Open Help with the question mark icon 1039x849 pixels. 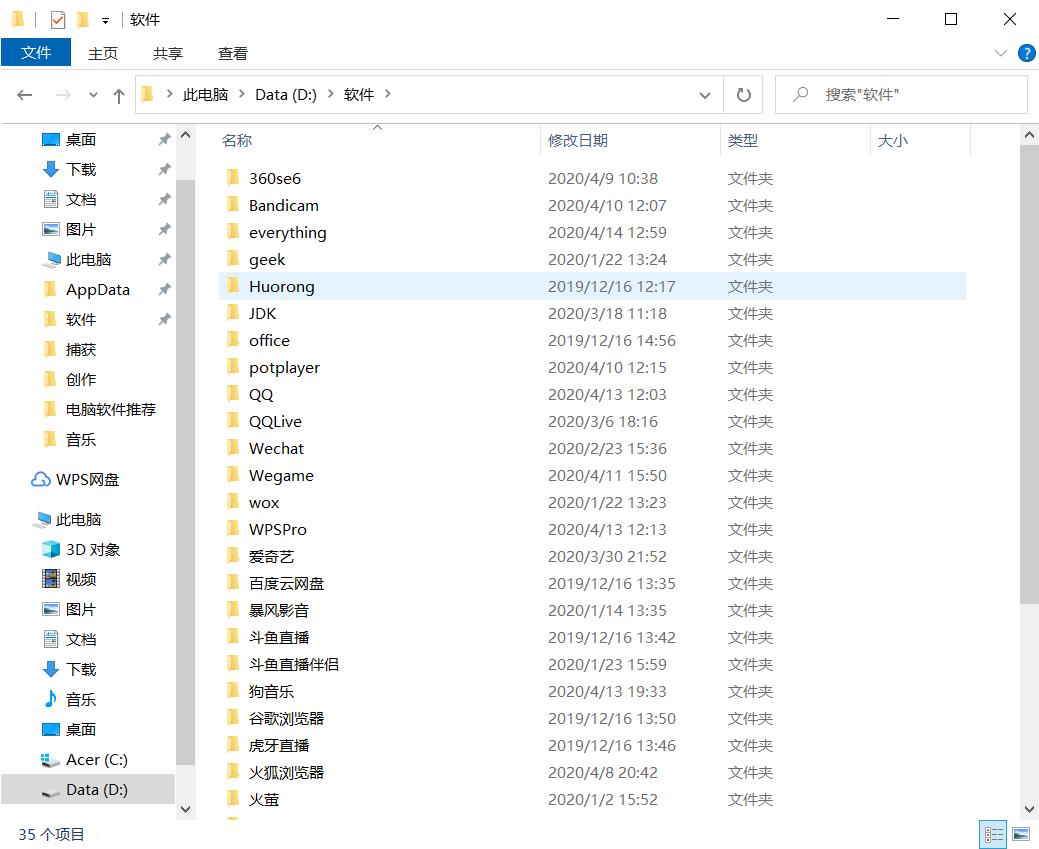(x=1027, y=53)
